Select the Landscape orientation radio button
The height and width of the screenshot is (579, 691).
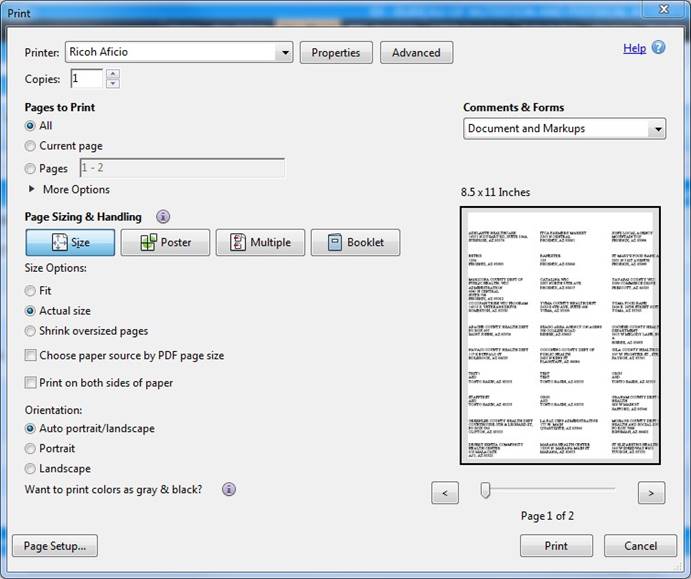30,468
